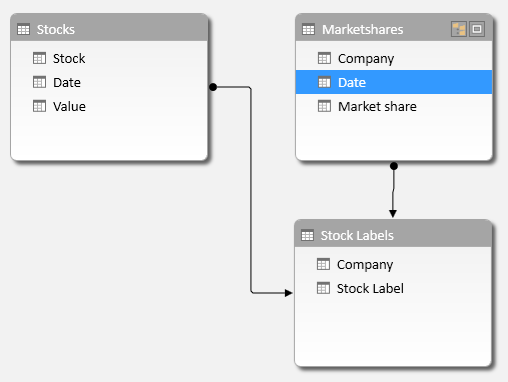Click the column icon beside Stock Label
508x382 pixels.
click(323, 288)
